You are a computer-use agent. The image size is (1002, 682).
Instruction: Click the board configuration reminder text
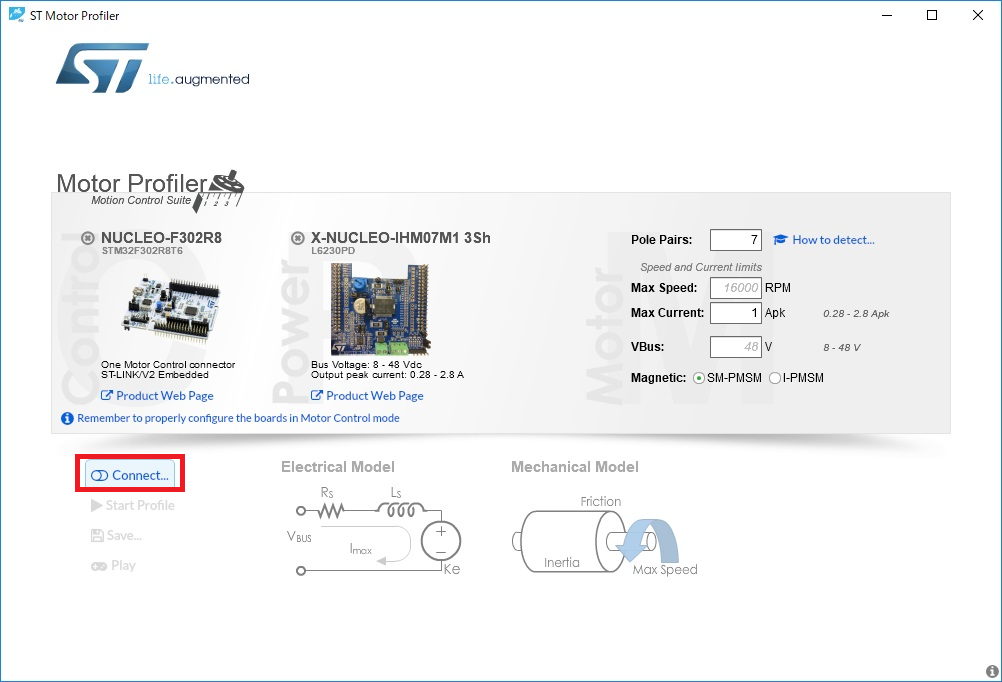click(238, 418)
